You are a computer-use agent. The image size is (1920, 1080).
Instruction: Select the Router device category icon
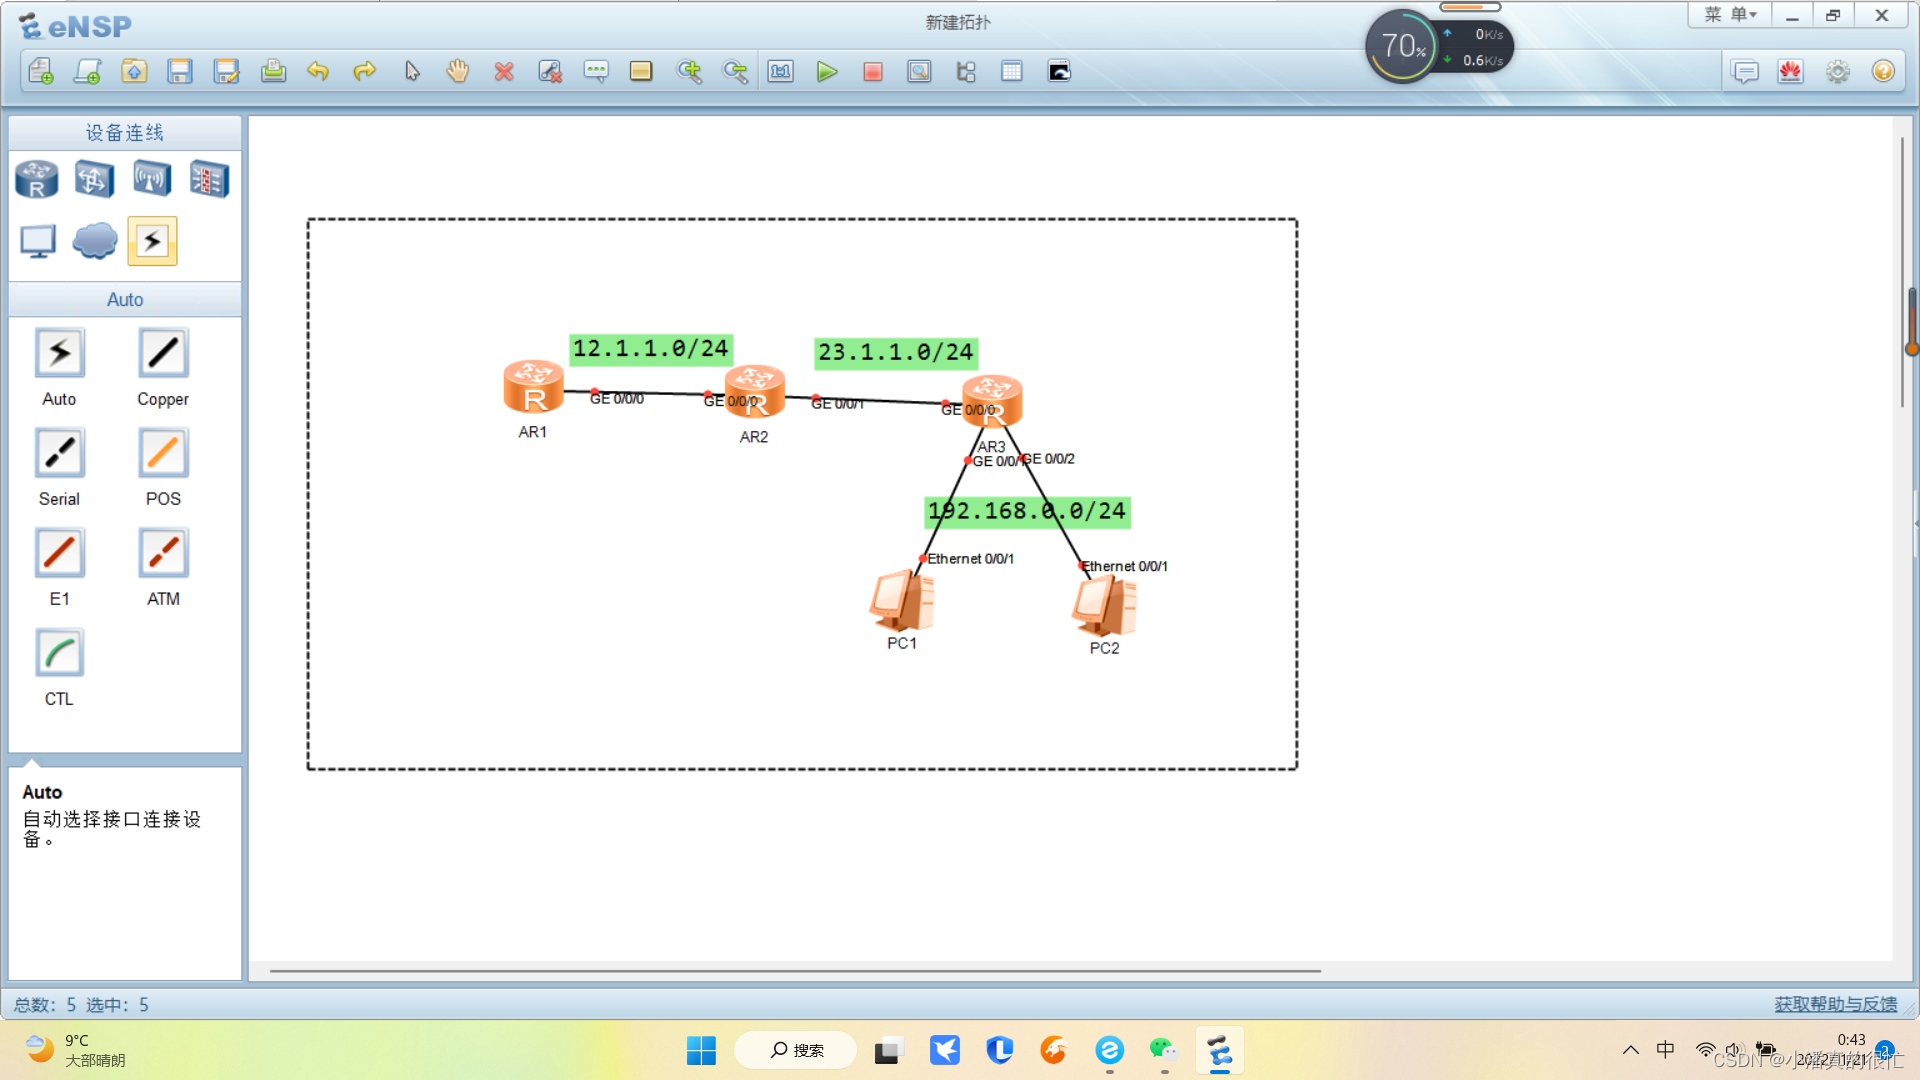37,180
